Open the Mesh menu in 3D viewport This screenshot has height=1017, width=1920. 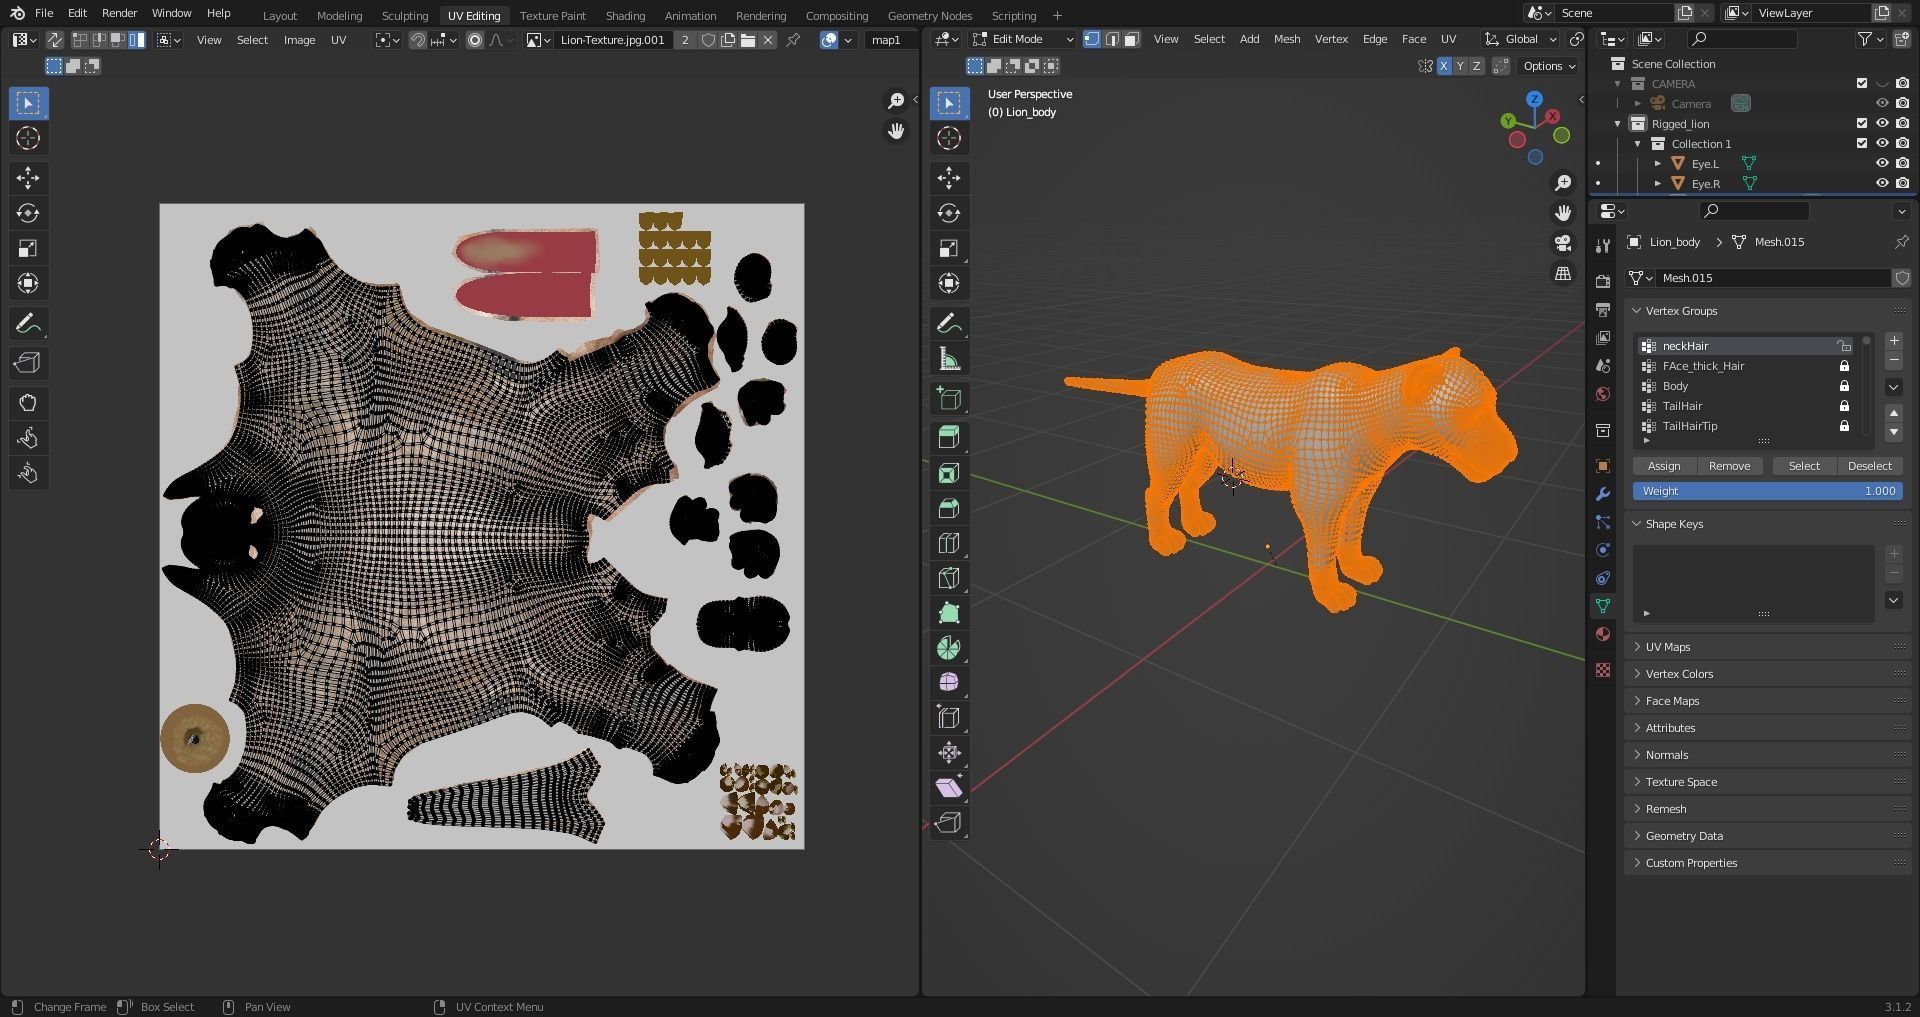pos(1287,39)
